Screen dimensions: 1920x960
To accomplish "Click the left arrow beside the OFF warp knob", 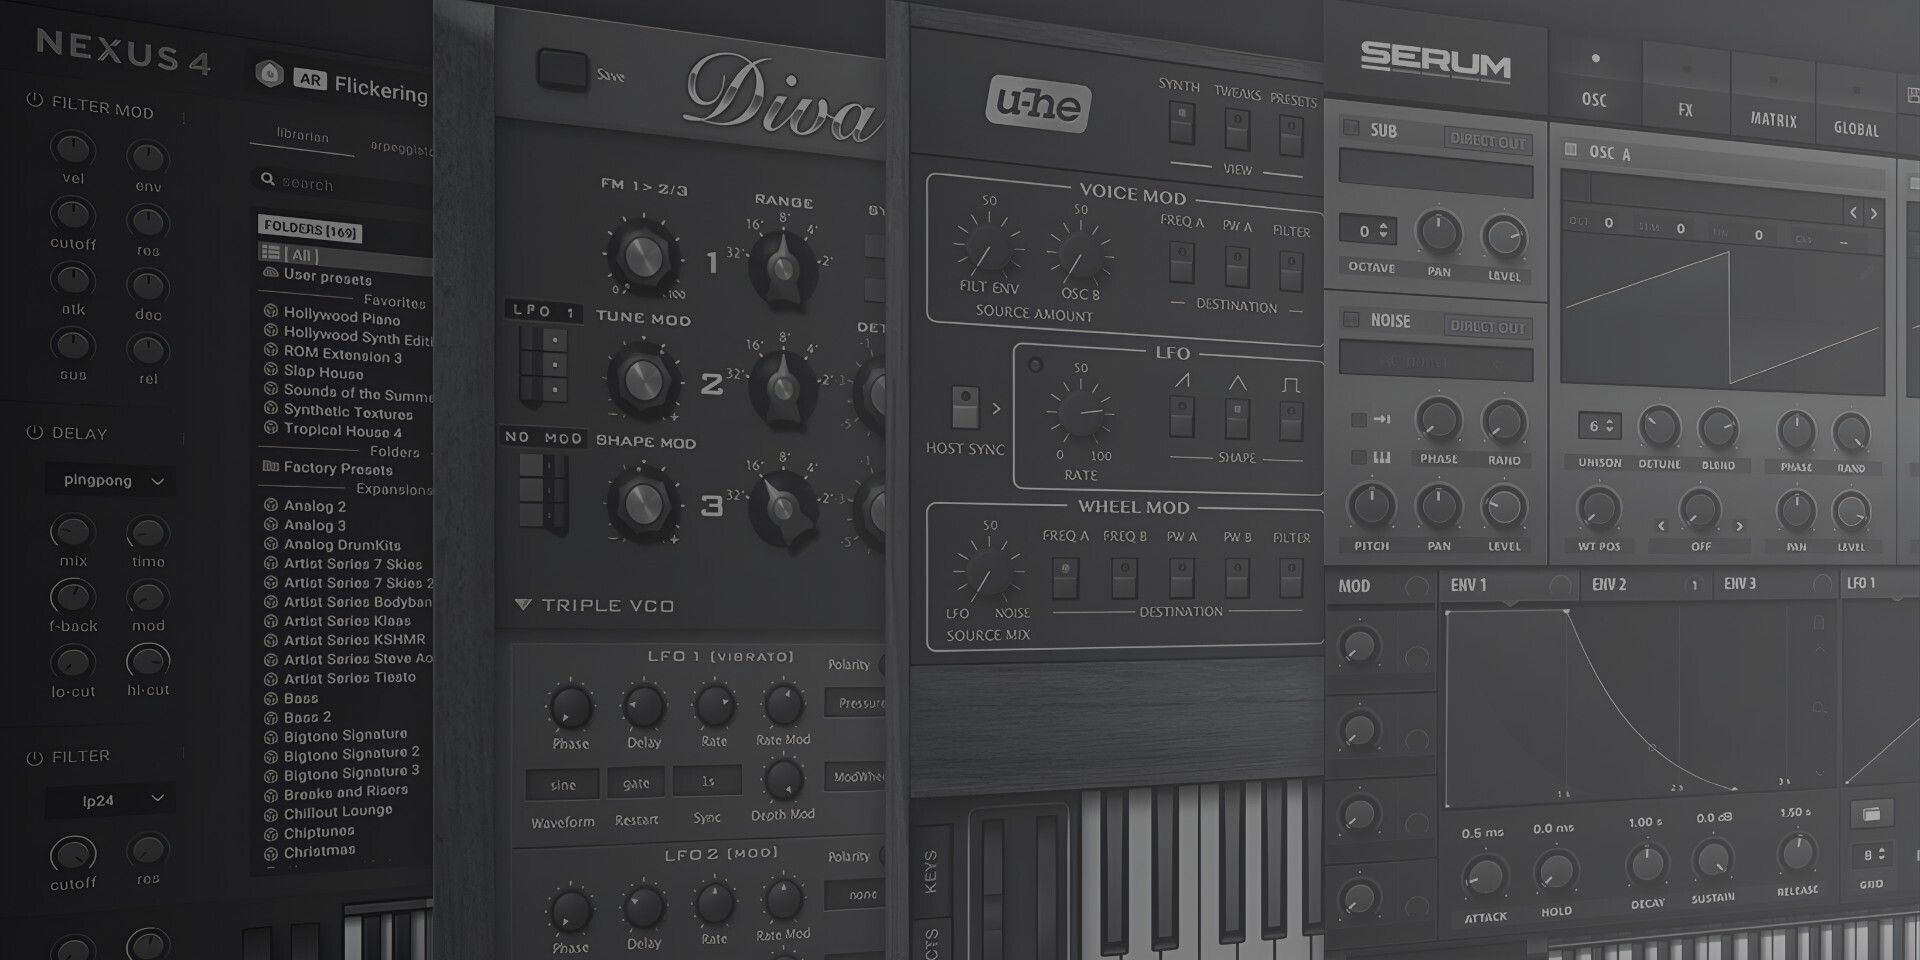I will [x=1662, y=525].
